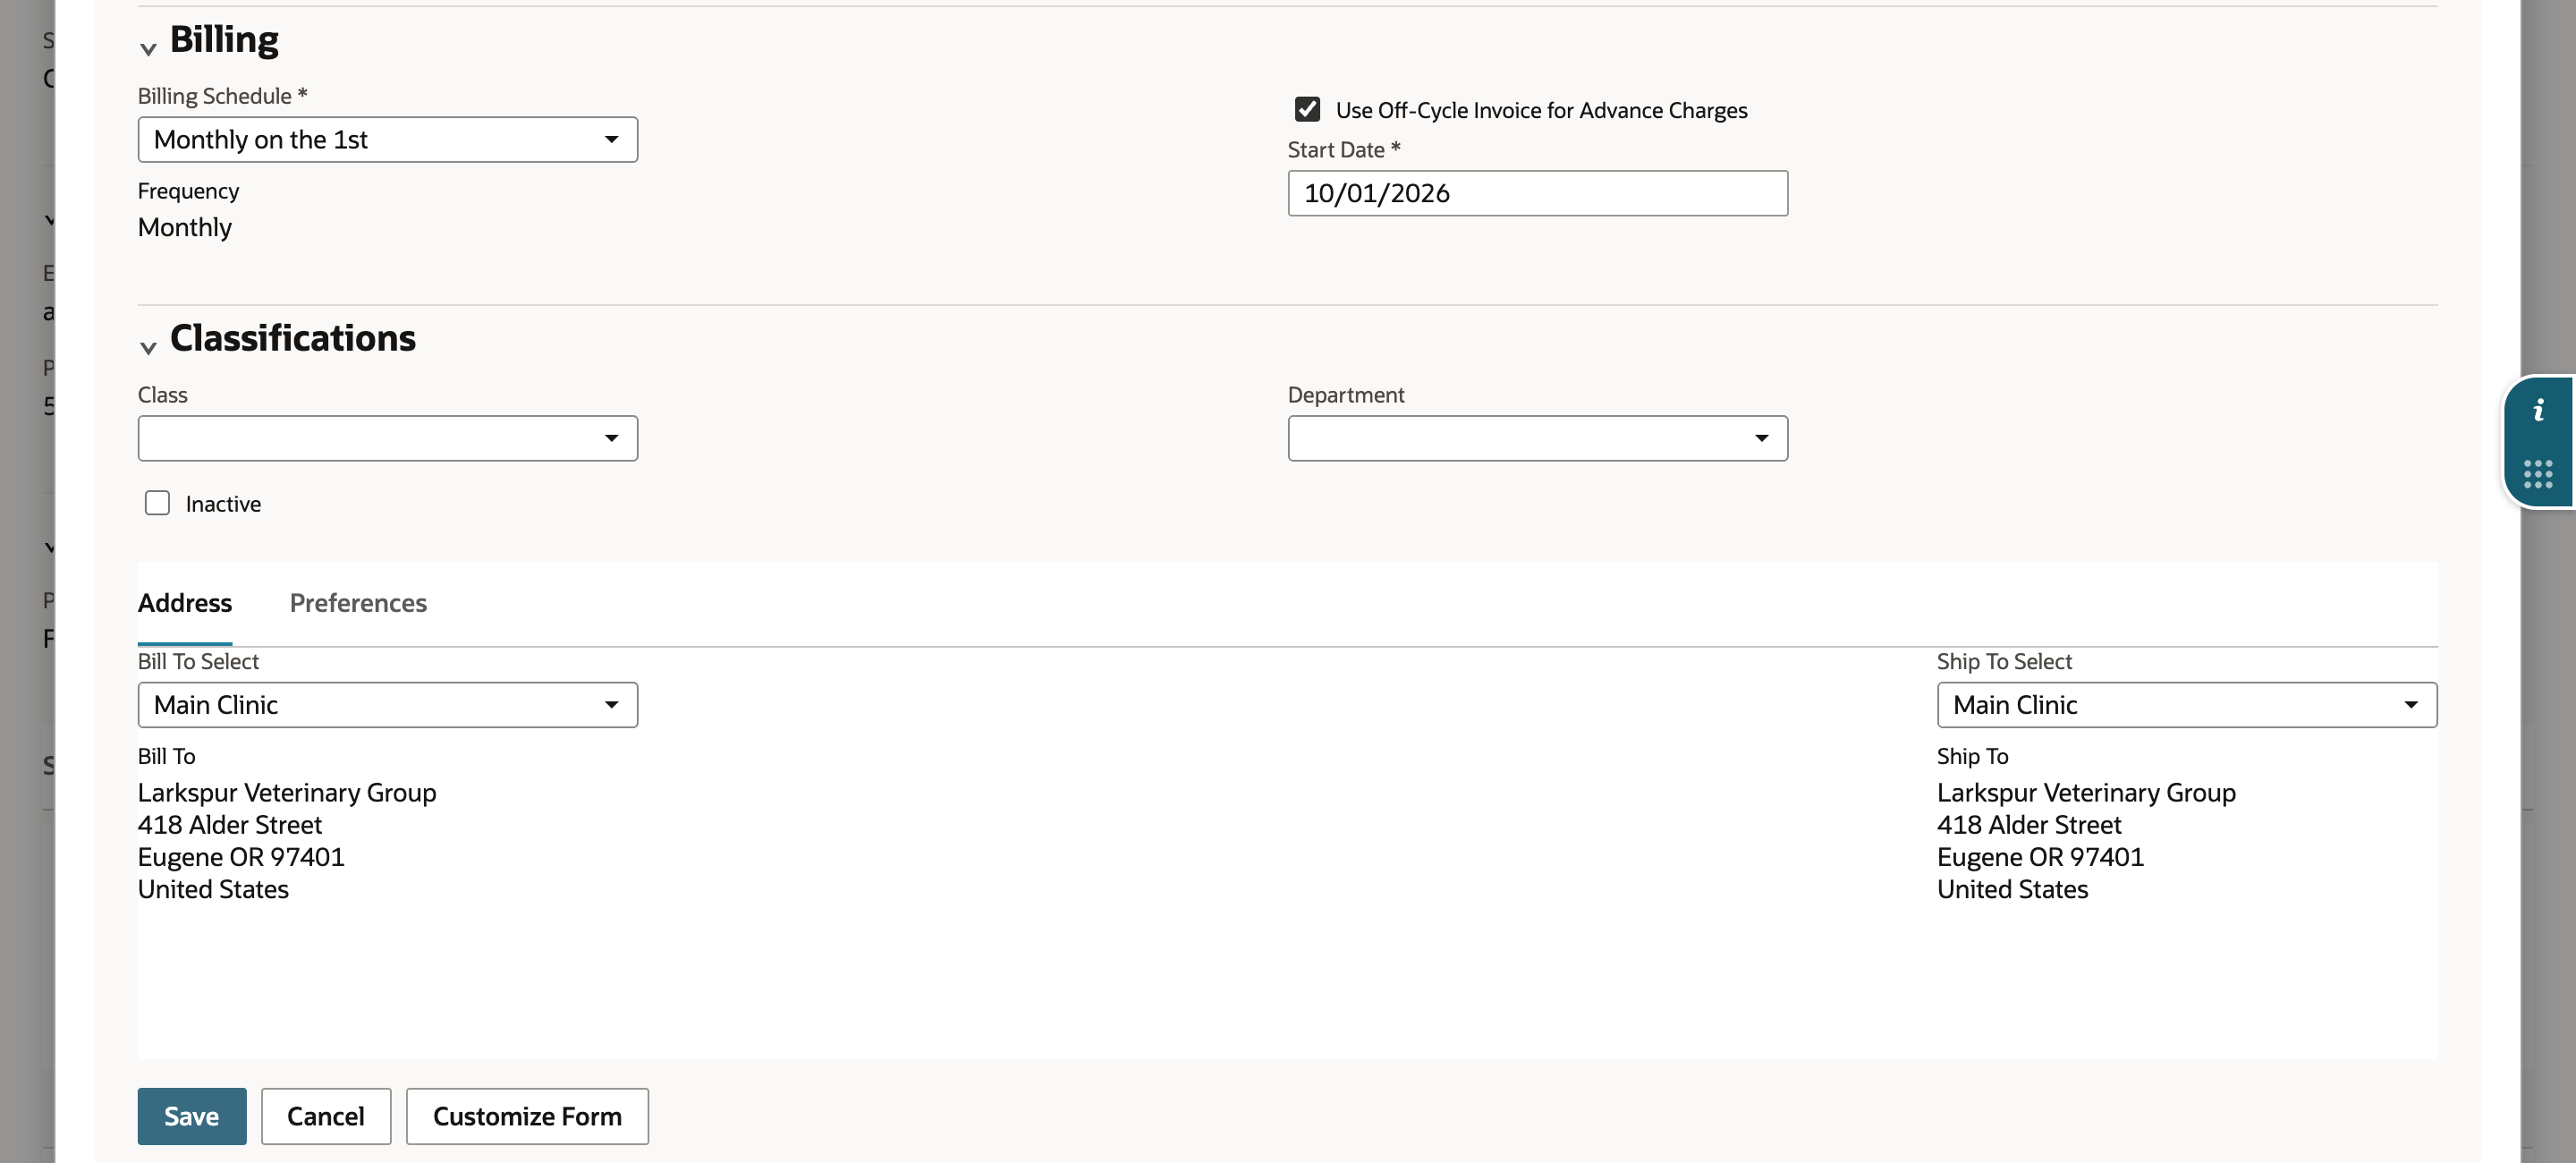Click Ship To line Eugene OR 97401
Image resolution: width=2576 pixels, height=1163 pixels.
(x=2040, y=857)
